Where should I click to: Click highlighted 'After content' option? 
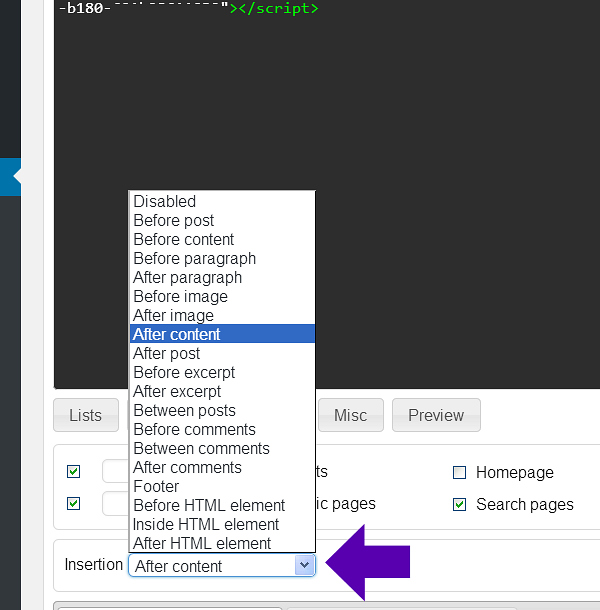coord(177,334)
